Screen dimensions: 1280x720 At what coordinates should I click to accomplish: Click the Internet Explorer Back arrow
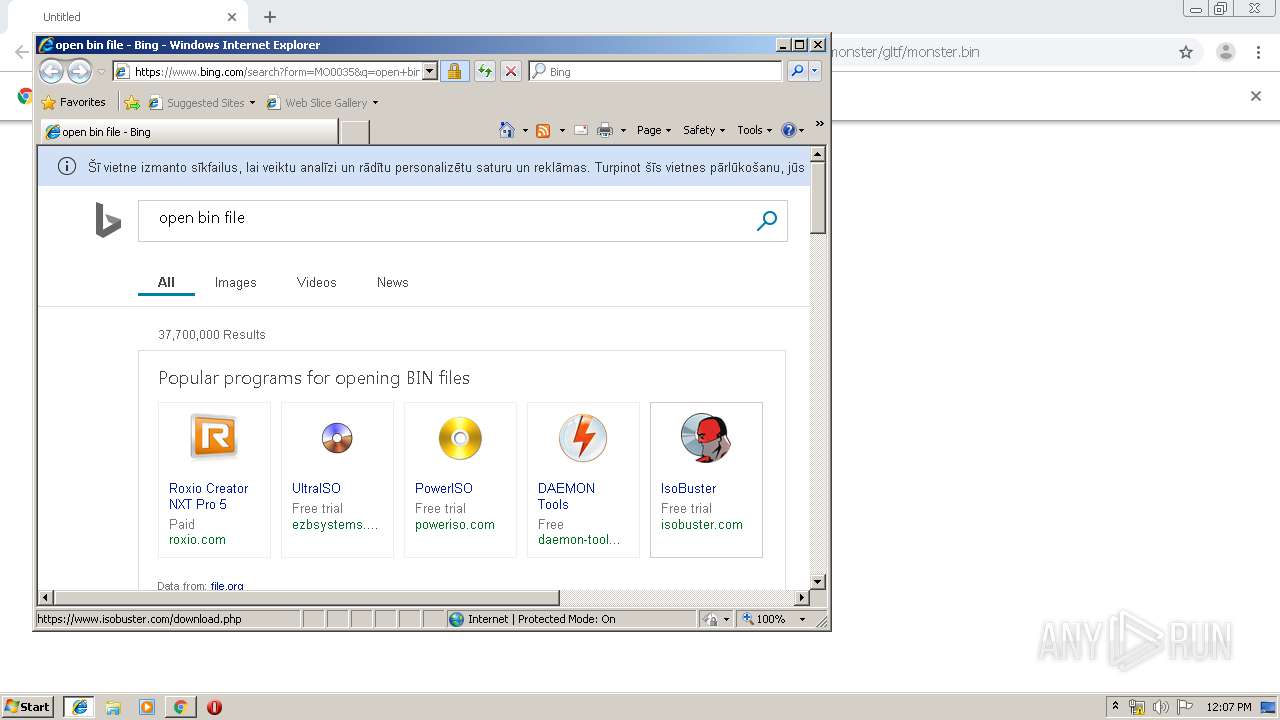(x=51, y=71)
